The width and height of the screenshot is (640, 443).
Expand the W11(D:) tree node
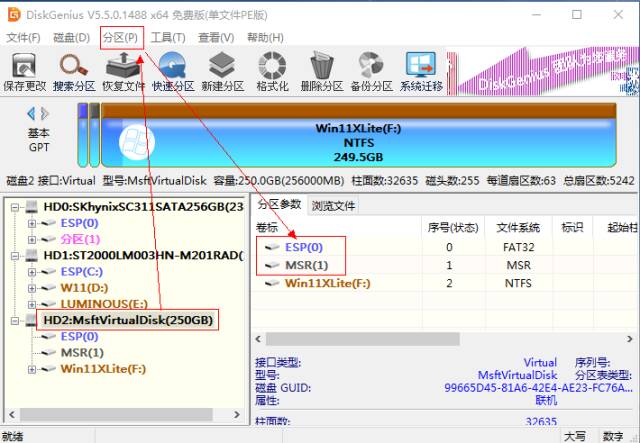[x=32, y=288]
